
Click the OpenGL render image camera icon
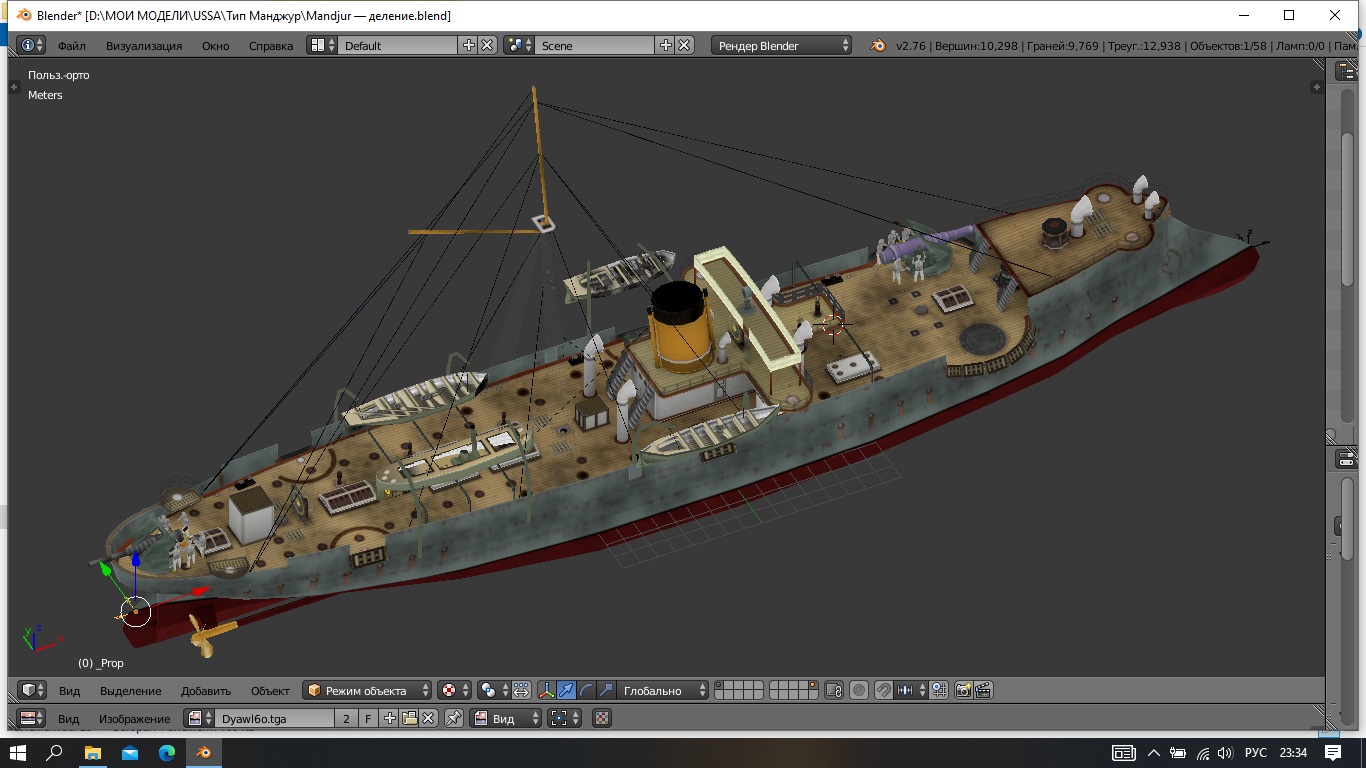[x=964, y=690]
